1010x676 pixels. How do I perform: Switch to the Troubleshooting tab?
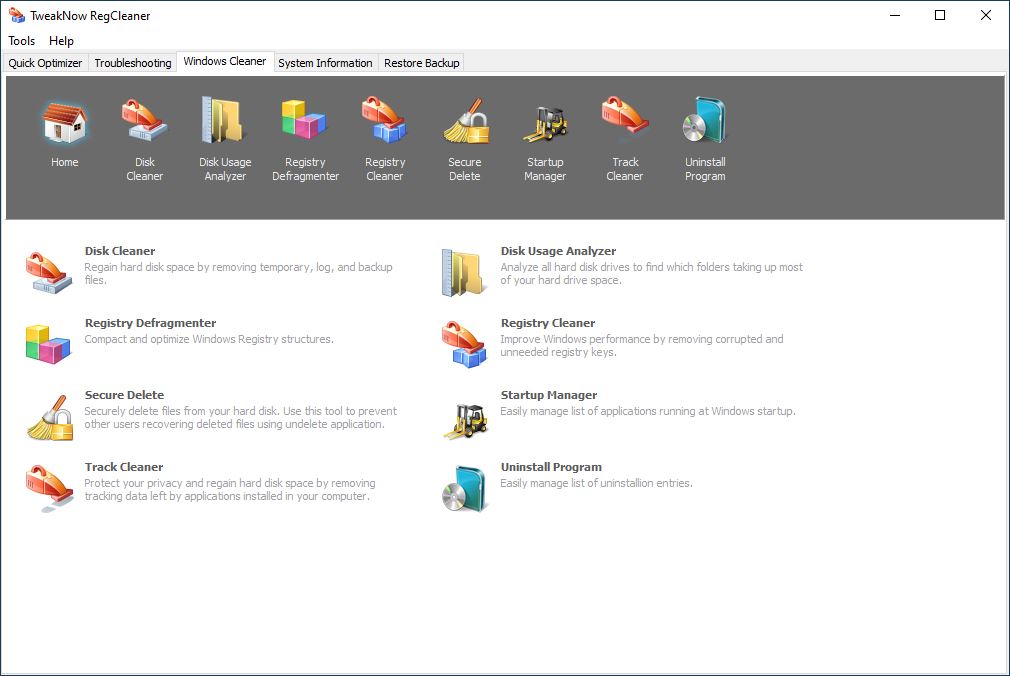tap(133, 63)
